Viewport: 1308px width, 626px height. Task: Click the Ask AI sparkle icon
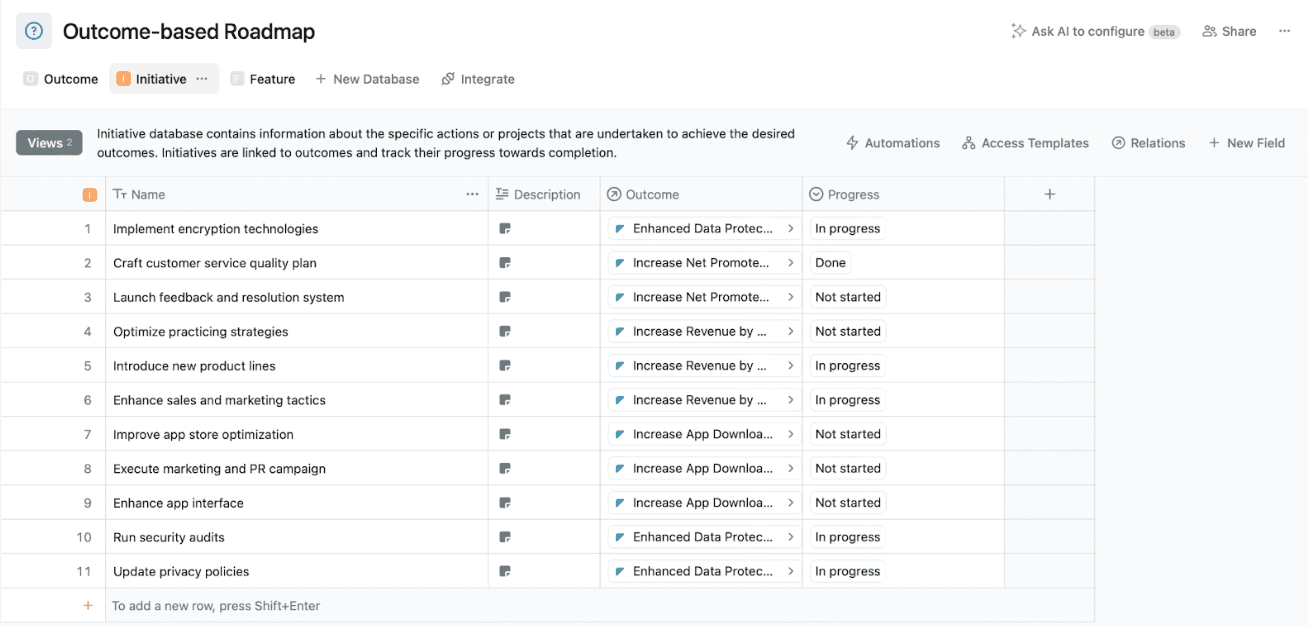pos(1018,31)
